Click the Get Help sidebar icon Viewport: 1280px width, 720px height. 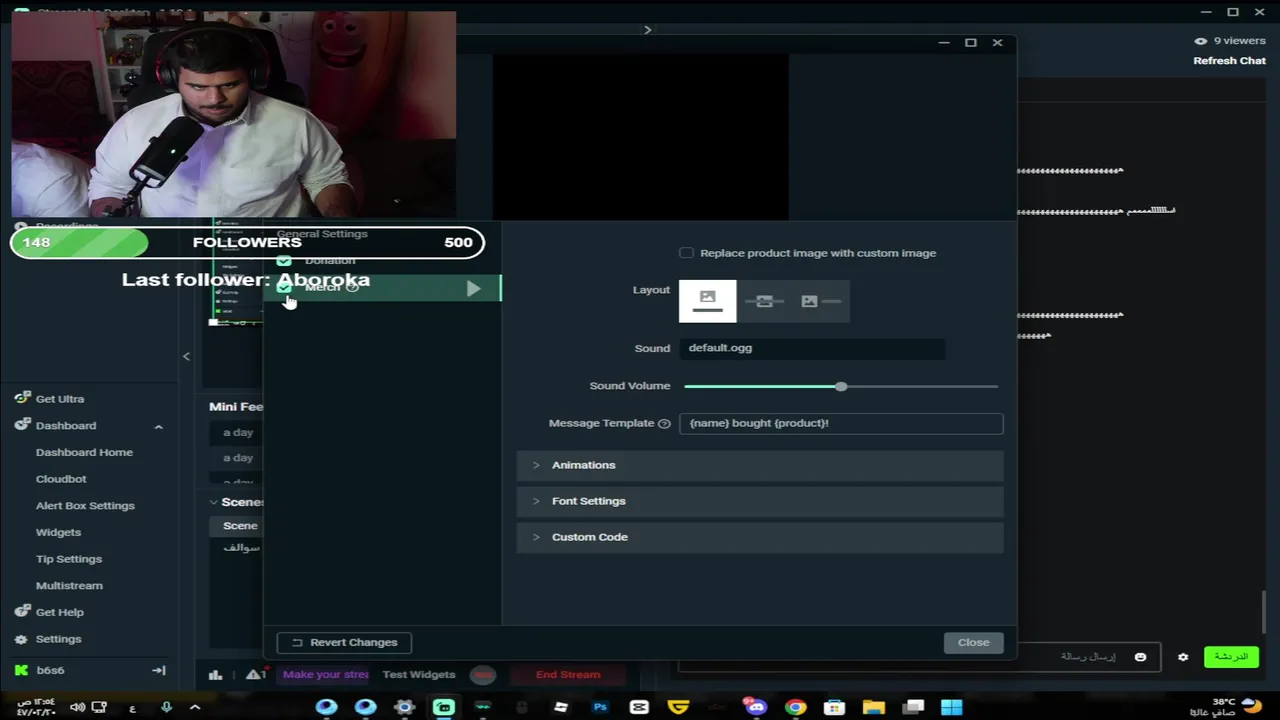(22, 611)
